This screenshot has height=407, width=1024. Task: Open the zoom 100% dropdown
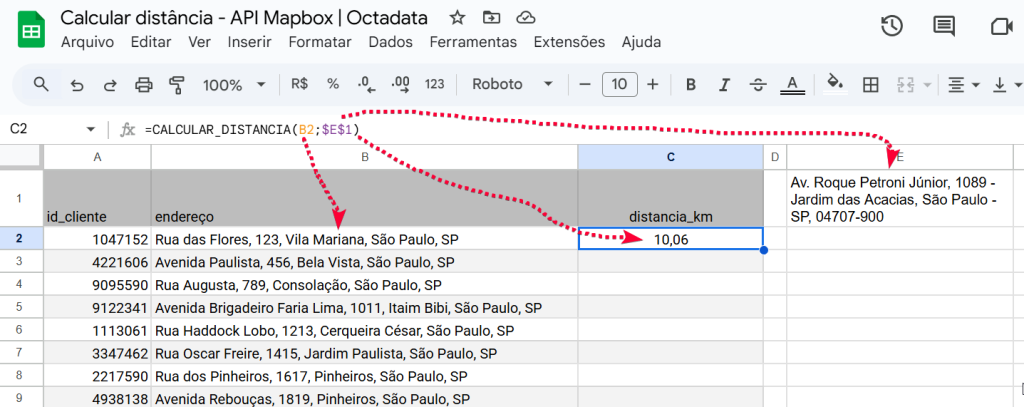pos(234,84)
